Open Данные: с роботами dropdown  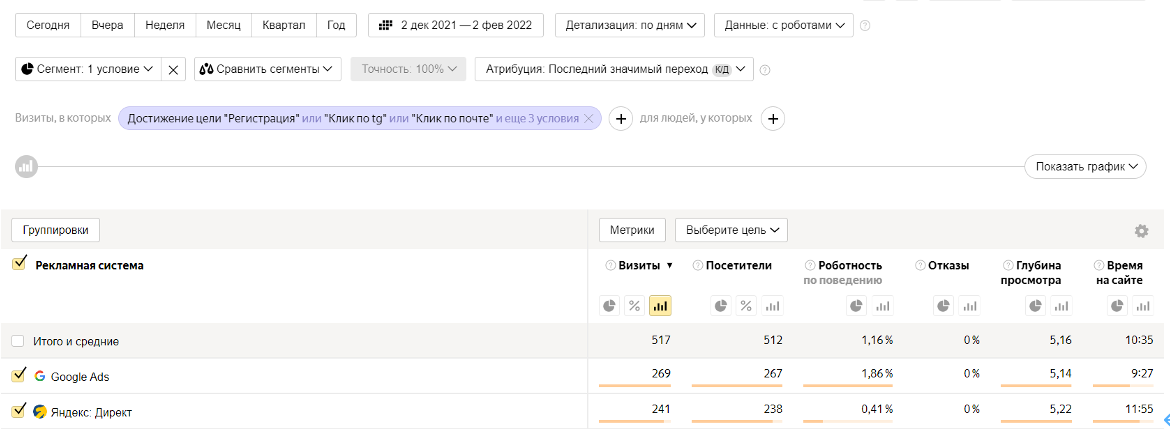coord(784,25)
